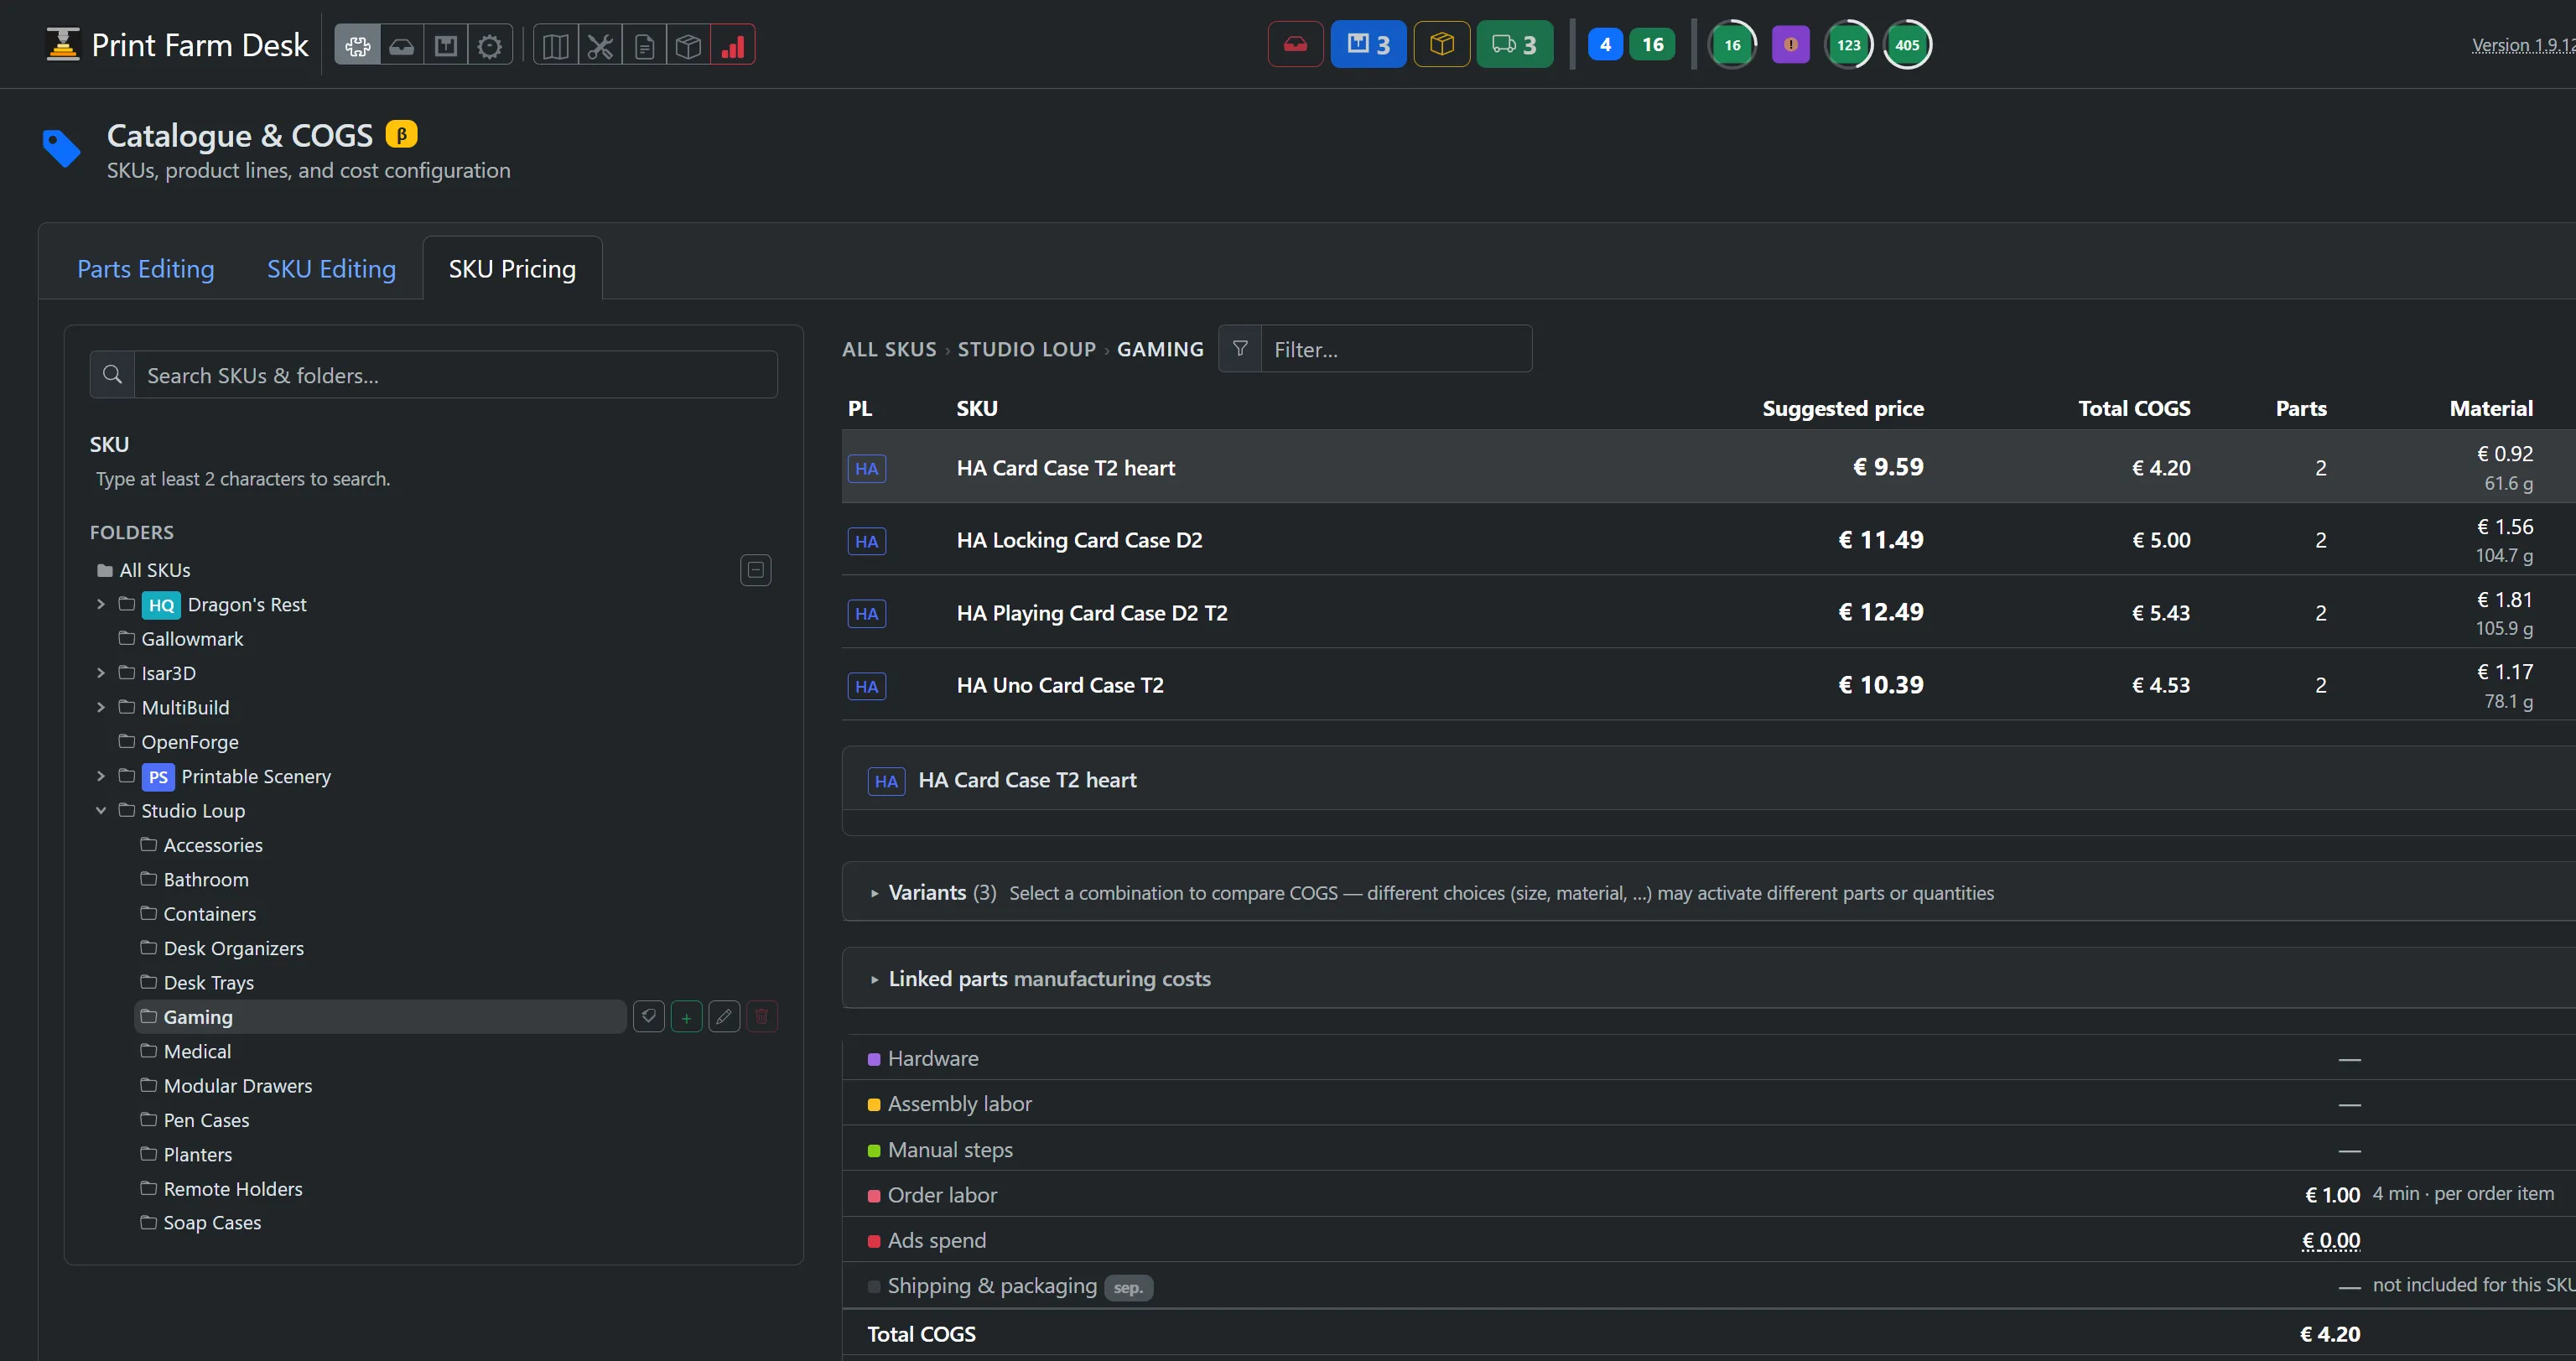
Task: Click the GAMING breadcrumb
Action: 1160,349
